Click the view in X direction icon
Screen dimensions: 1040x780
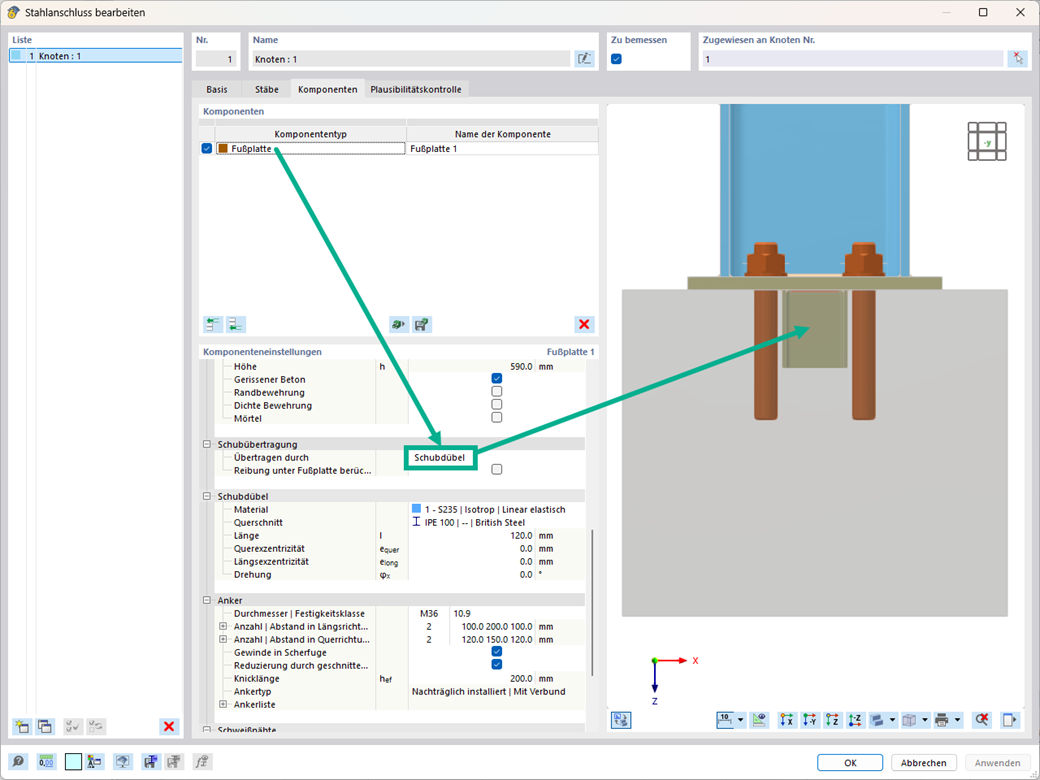[787, 720]
